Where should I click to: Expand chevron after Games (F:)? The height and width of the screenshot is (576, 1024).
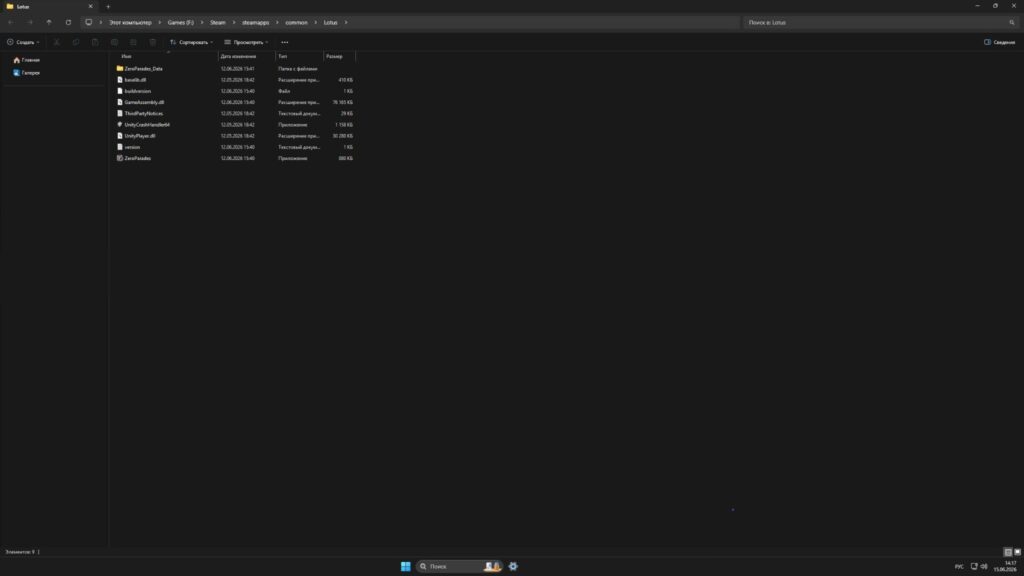[202, 22]
